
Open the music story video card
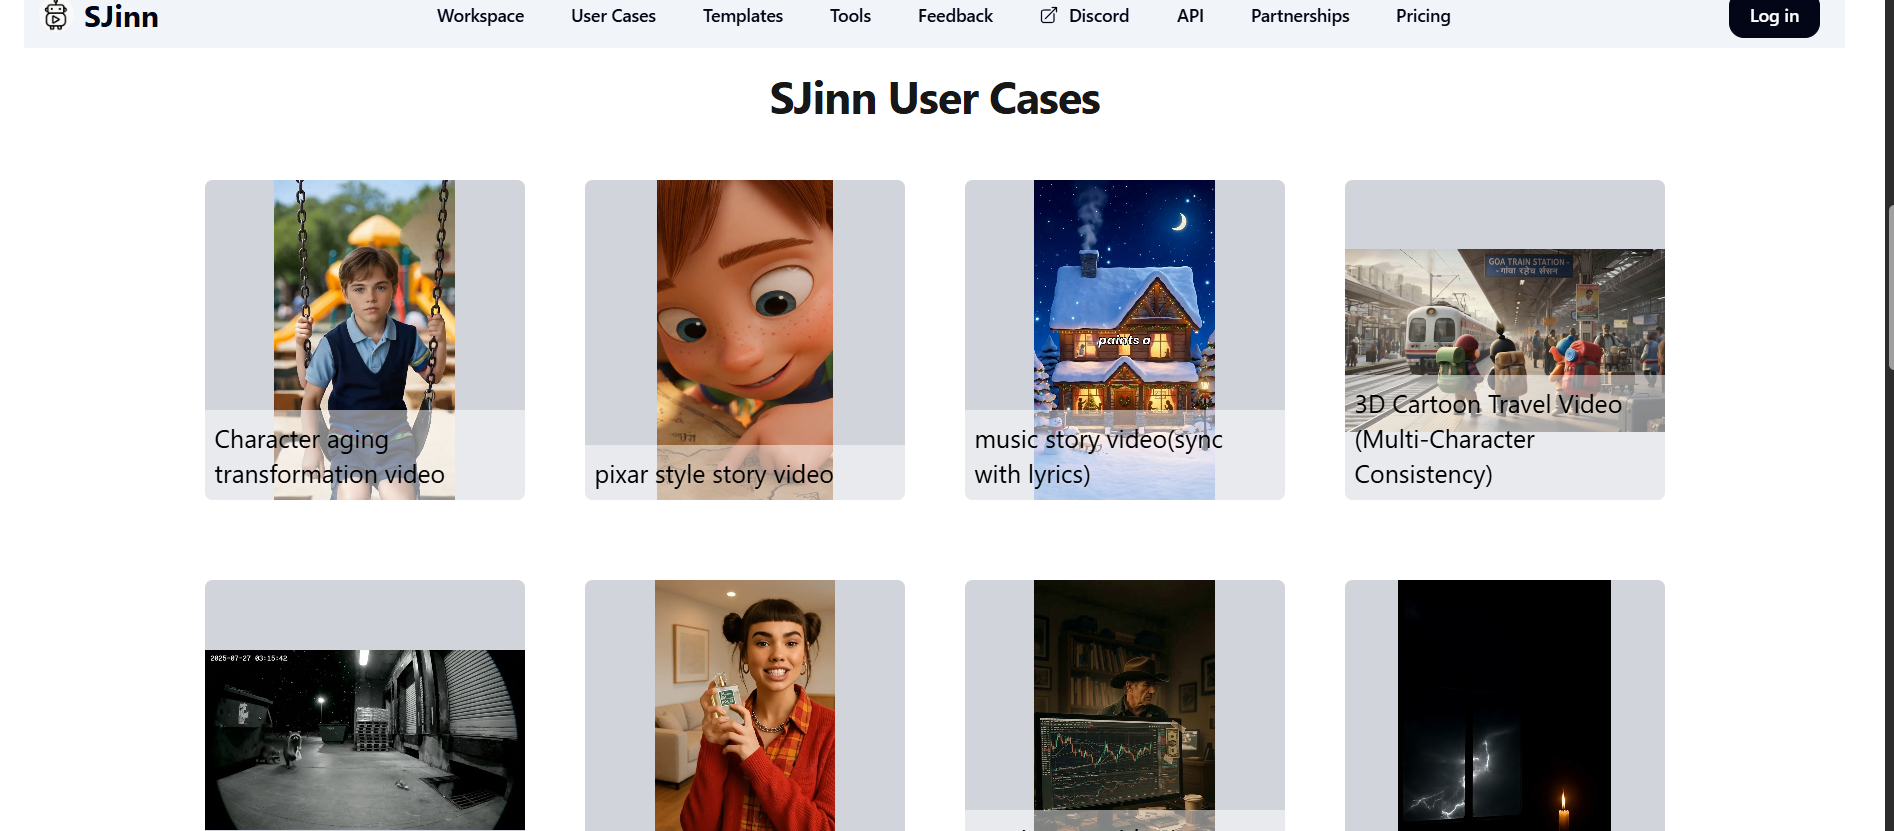[x=1125, y=340]
